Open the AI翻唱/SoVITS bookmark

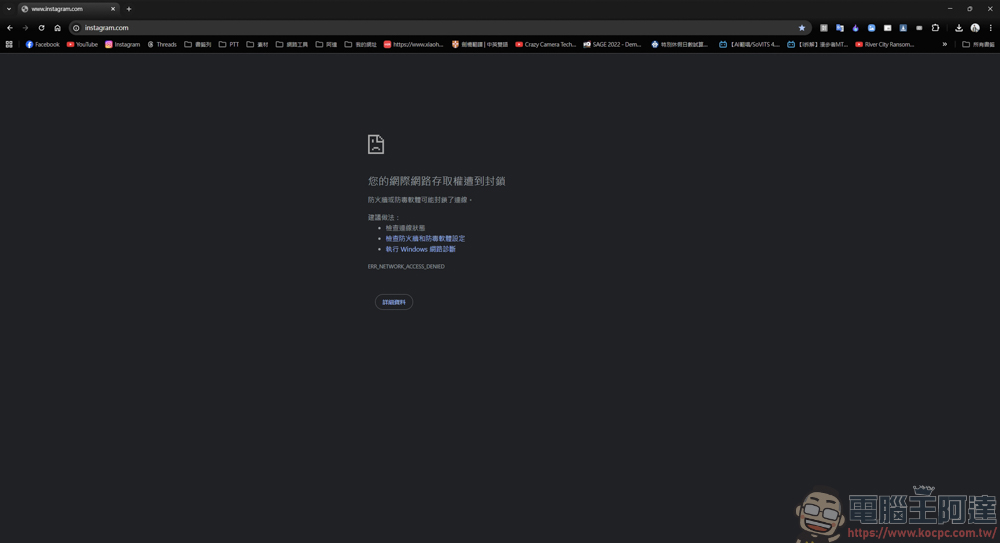click(749, 45)
